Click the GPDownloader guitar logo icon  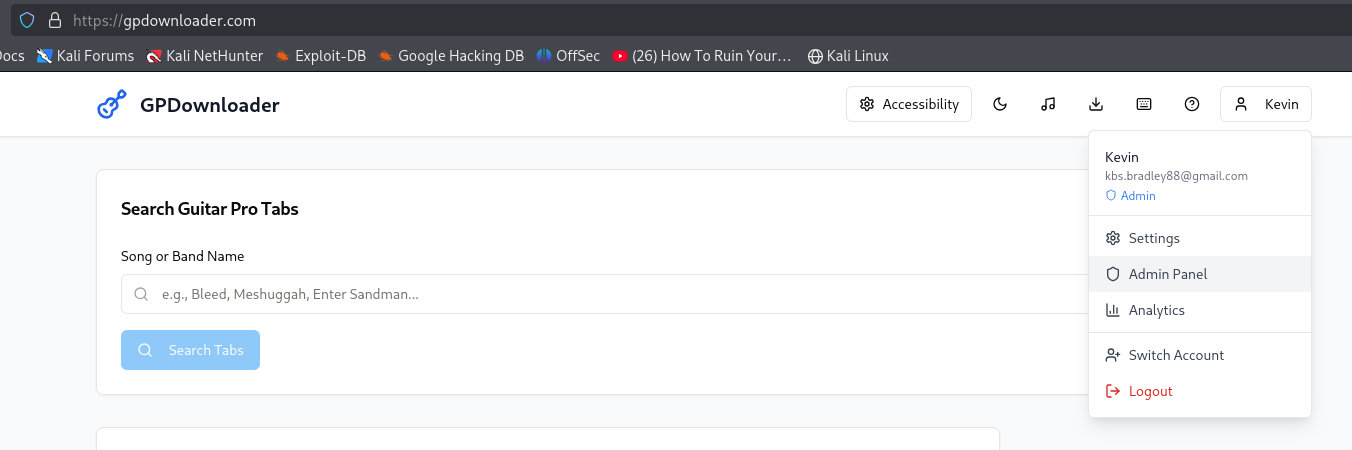pos(111,105)
